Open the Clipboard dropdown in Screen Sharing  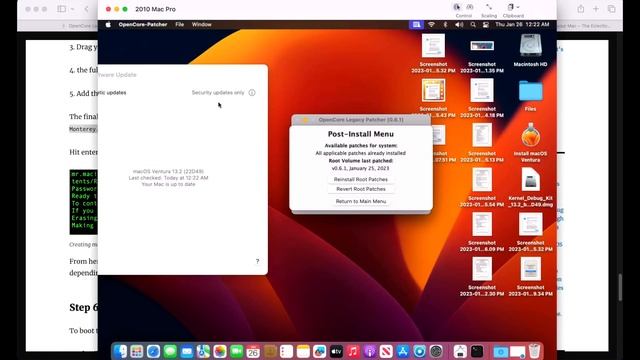513,7
